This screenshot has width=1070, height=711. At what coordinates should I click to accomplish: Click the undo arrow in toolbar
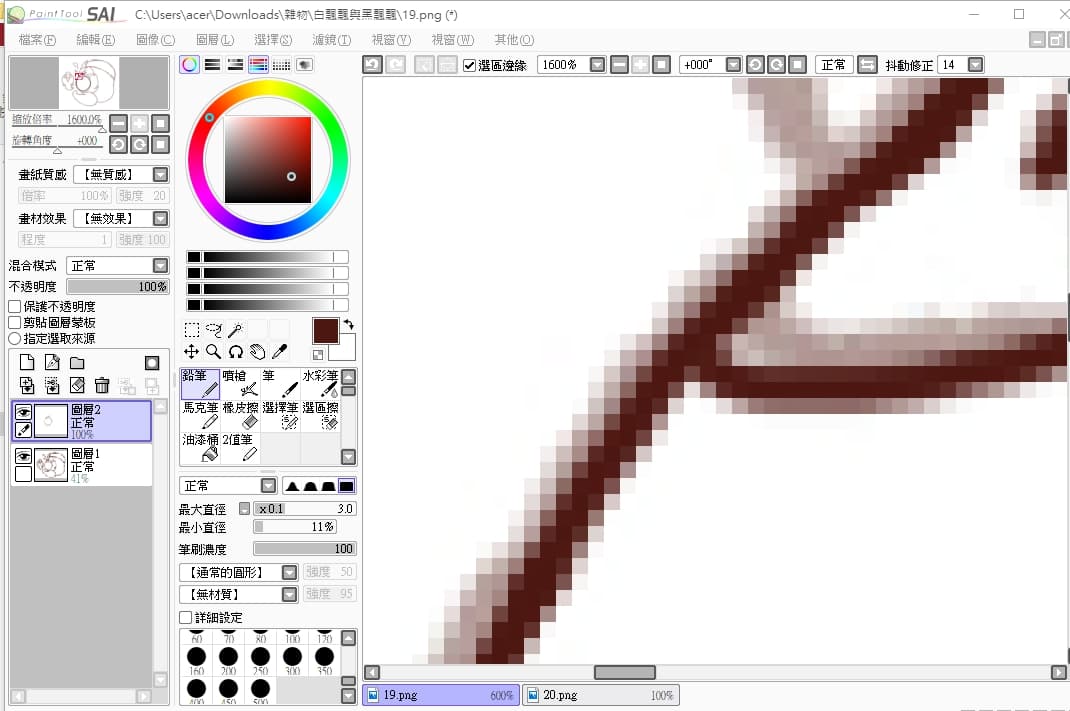[x=372, y=65]
